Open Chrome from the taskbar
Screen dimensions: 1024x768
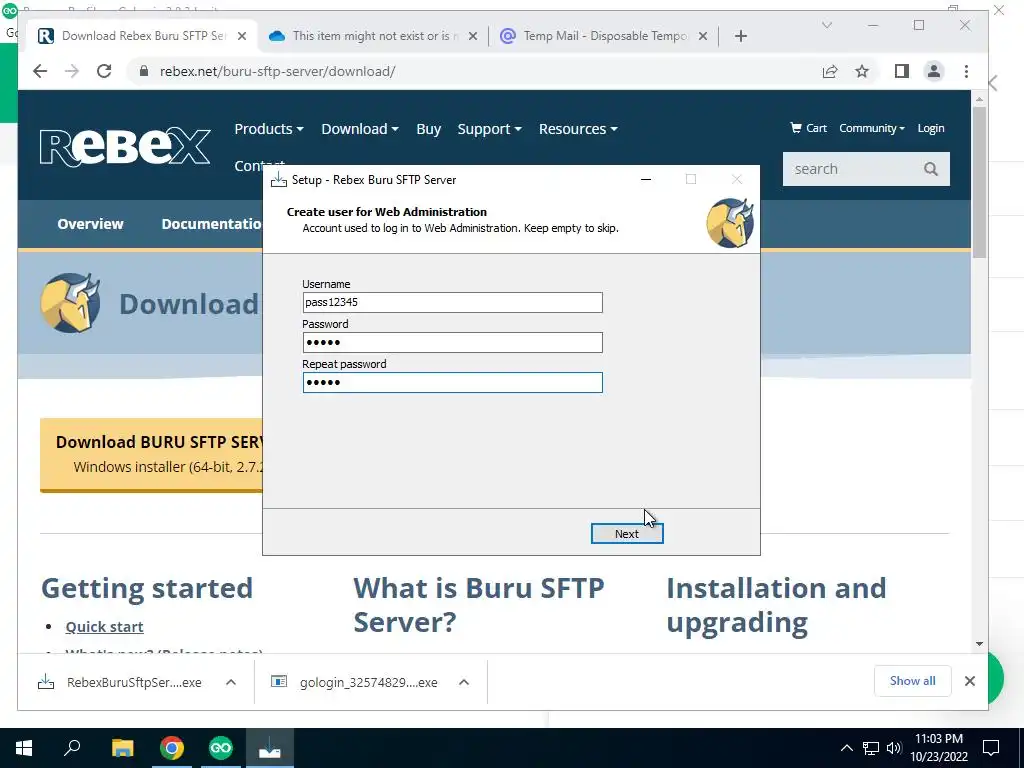[172, 748]
